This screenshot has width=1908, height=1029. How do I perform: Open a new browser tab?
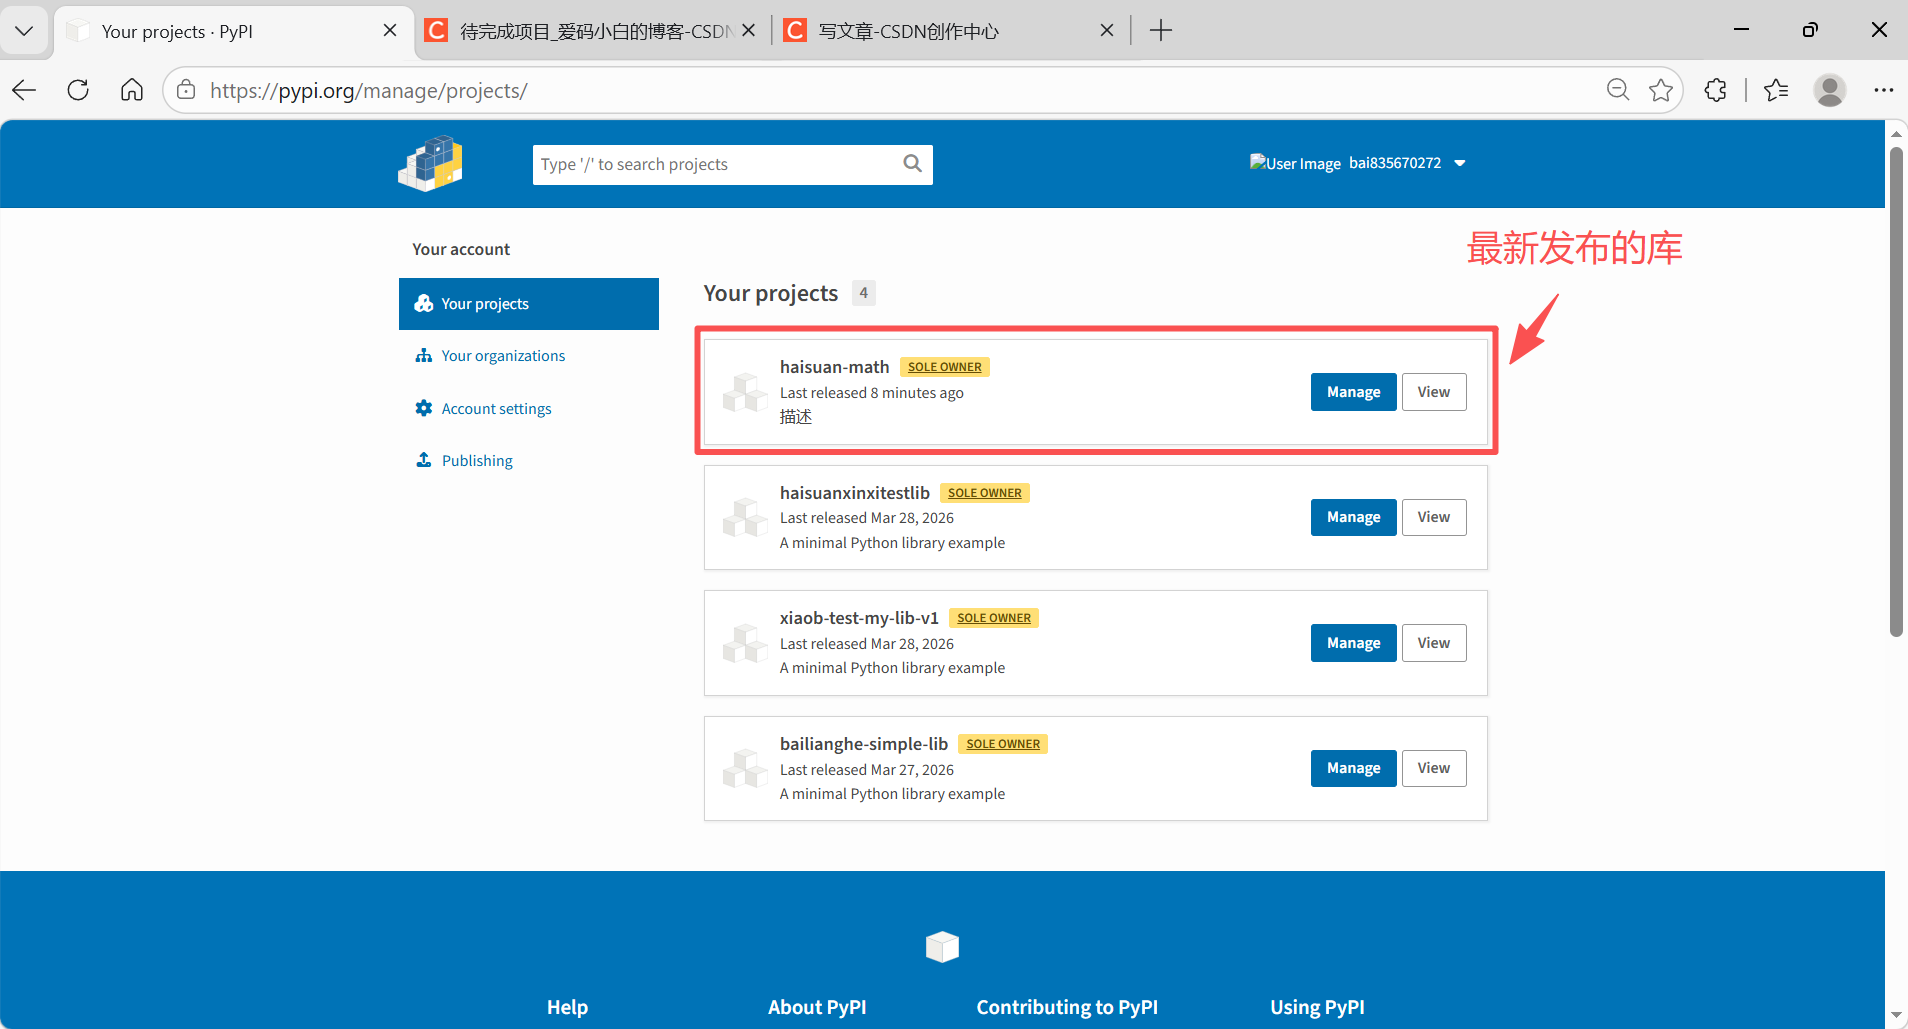(1161, 31)
